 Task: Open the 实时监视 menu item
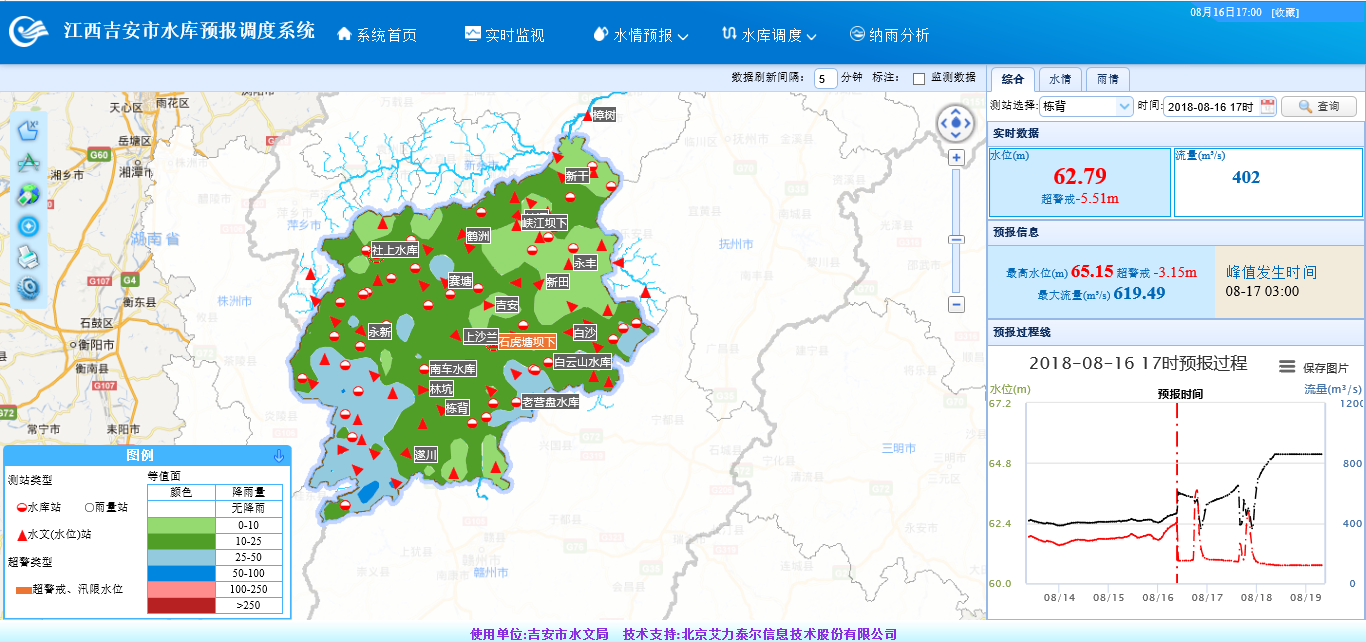click(x=505, y=35)
